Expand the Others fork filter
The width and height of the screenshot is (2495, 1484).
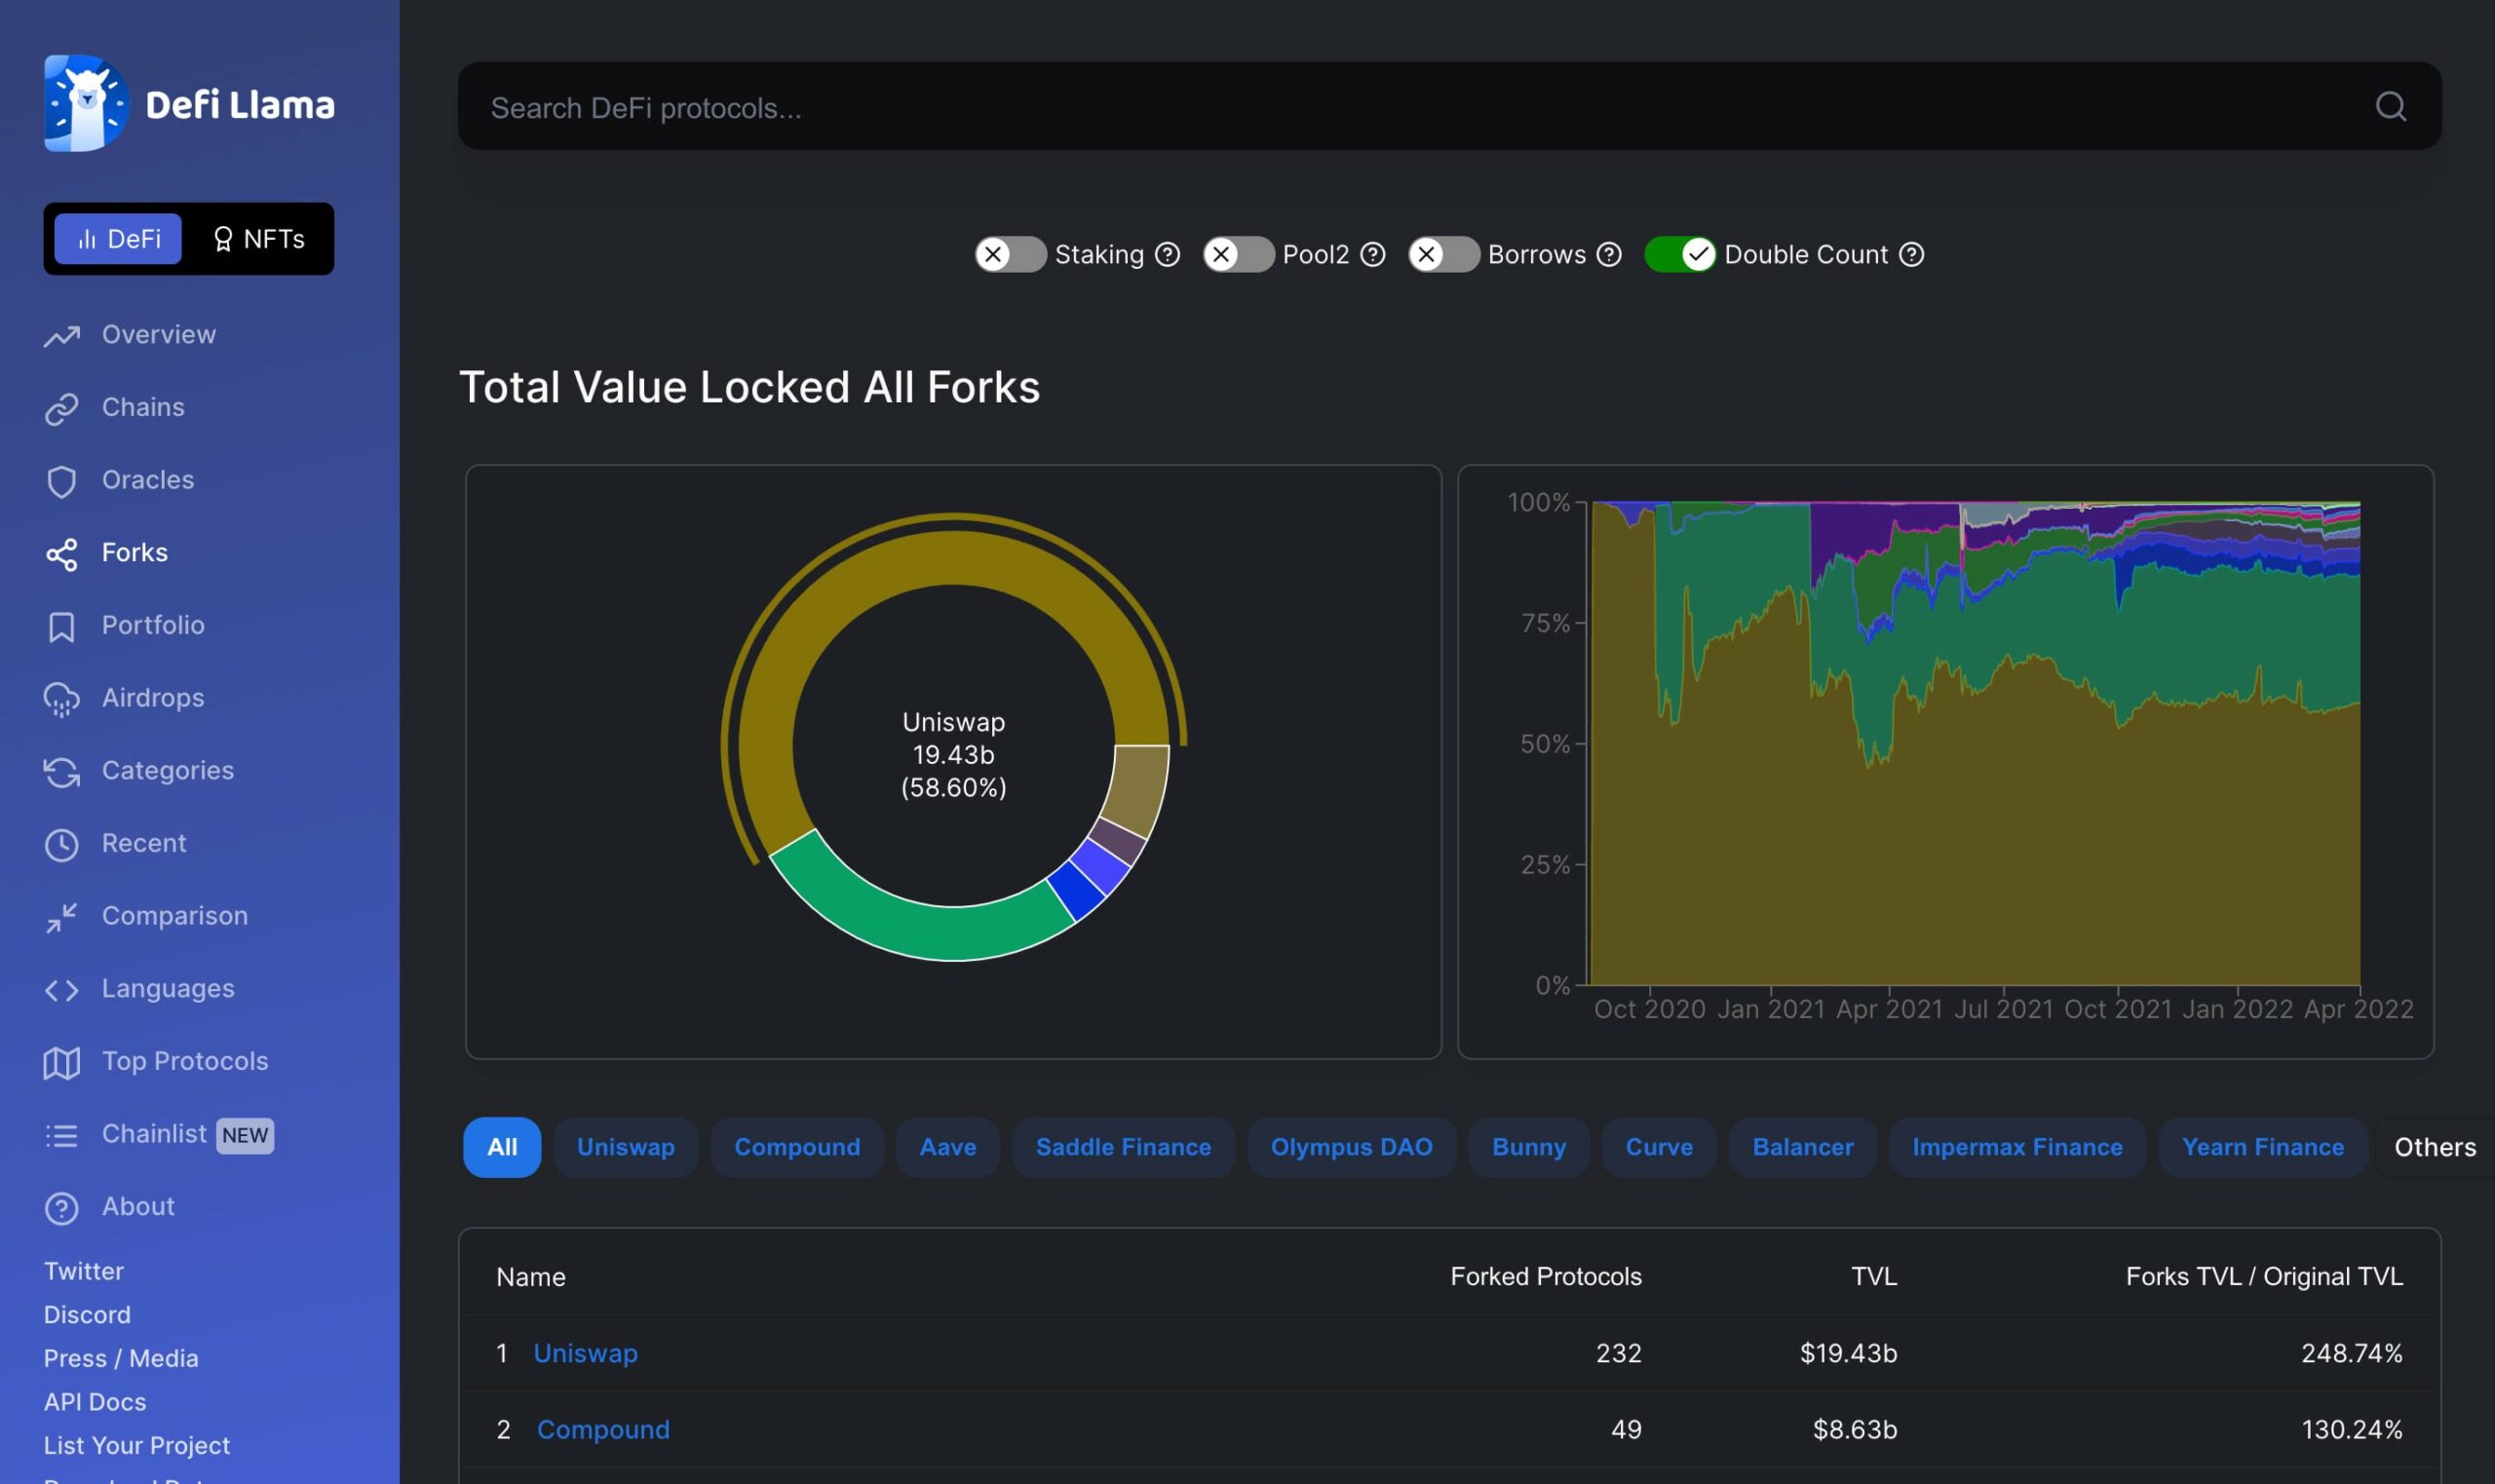2434,1147
